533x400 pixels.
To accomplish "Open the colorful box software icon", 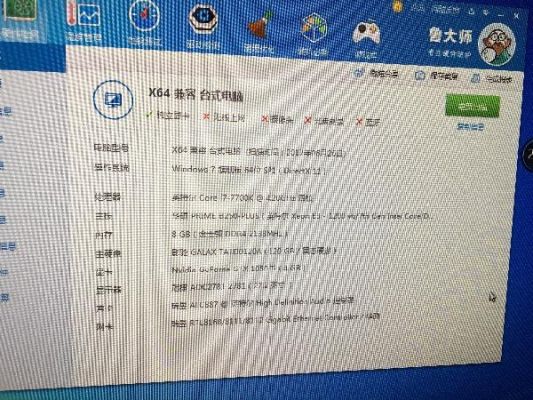I will [x=313, y=34].
